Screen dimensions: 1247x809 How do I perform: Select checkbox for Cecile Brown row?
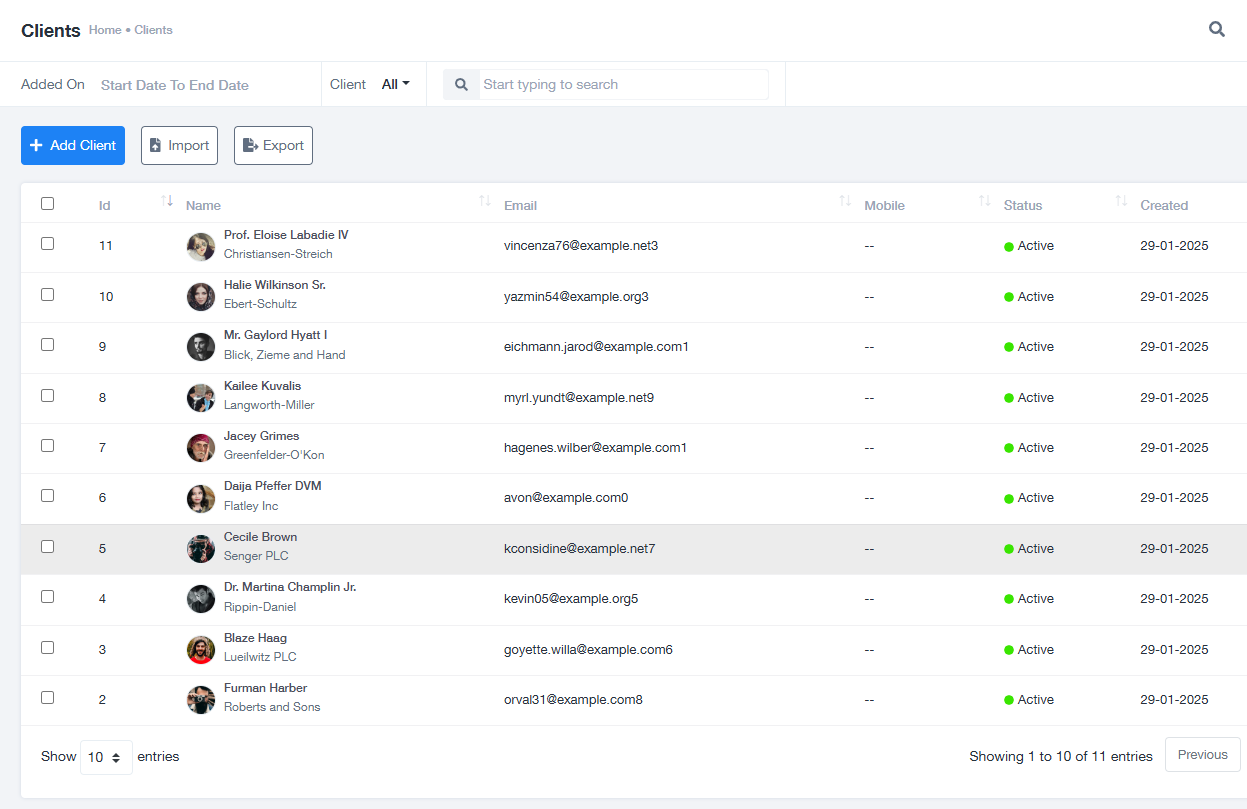tap(47, 547)
